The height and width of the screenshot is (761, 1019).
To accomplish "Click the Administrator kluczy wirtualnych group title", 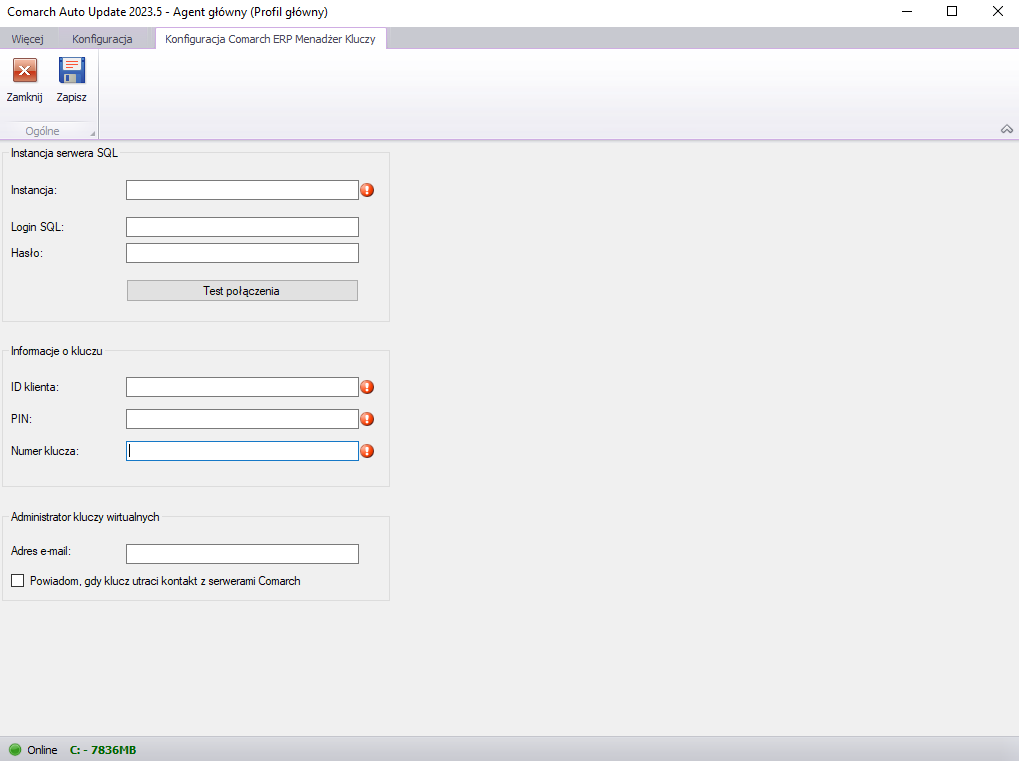I will (85, 517).
